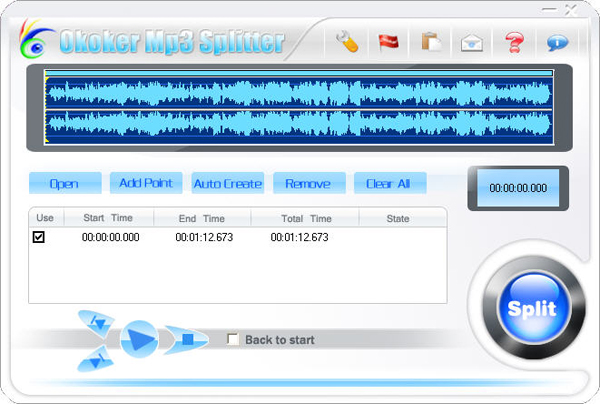The image size is (600, 404).
Task: Open help with red question mark
Action: (514, 42)
